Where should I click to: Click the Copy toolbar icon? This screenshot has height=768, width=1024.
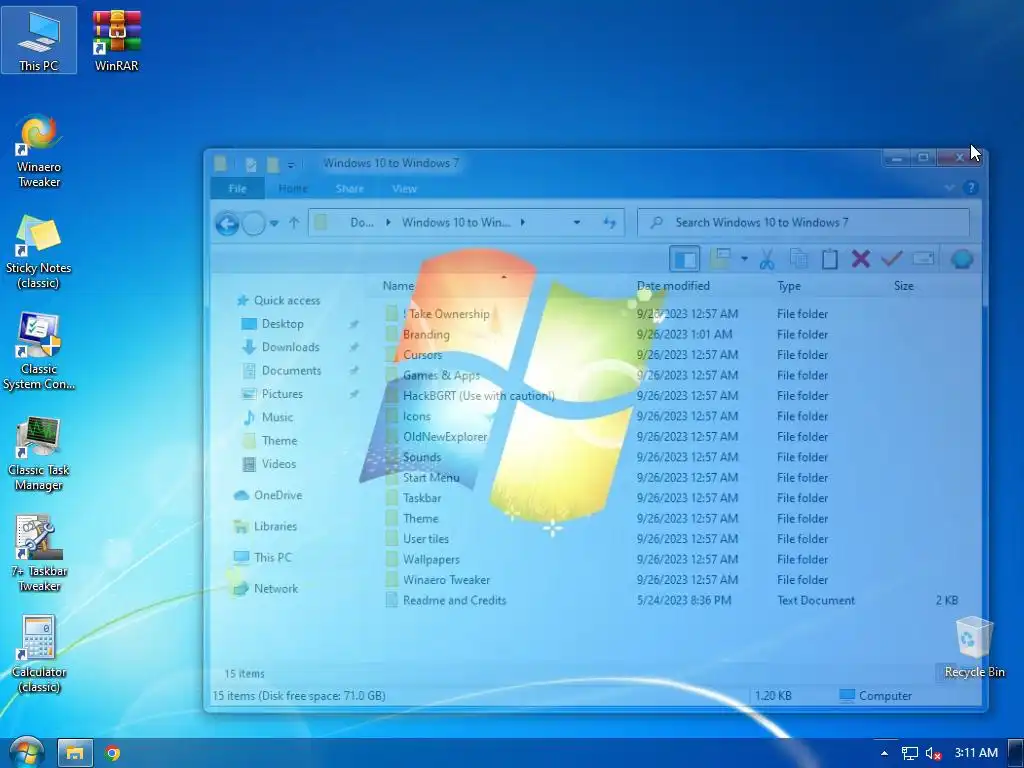point(798,259)
